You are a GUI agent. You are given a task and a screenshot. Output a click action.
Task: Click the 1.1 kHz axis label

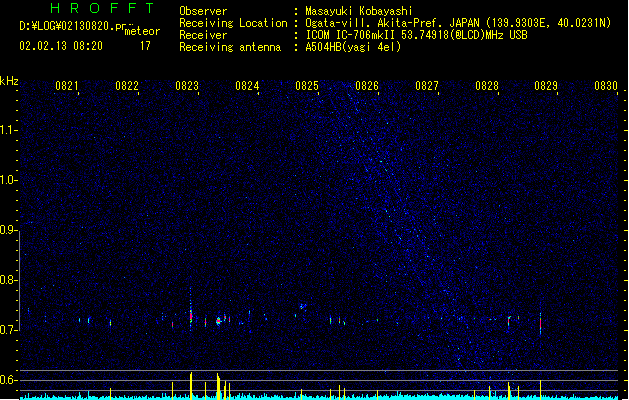8,130
